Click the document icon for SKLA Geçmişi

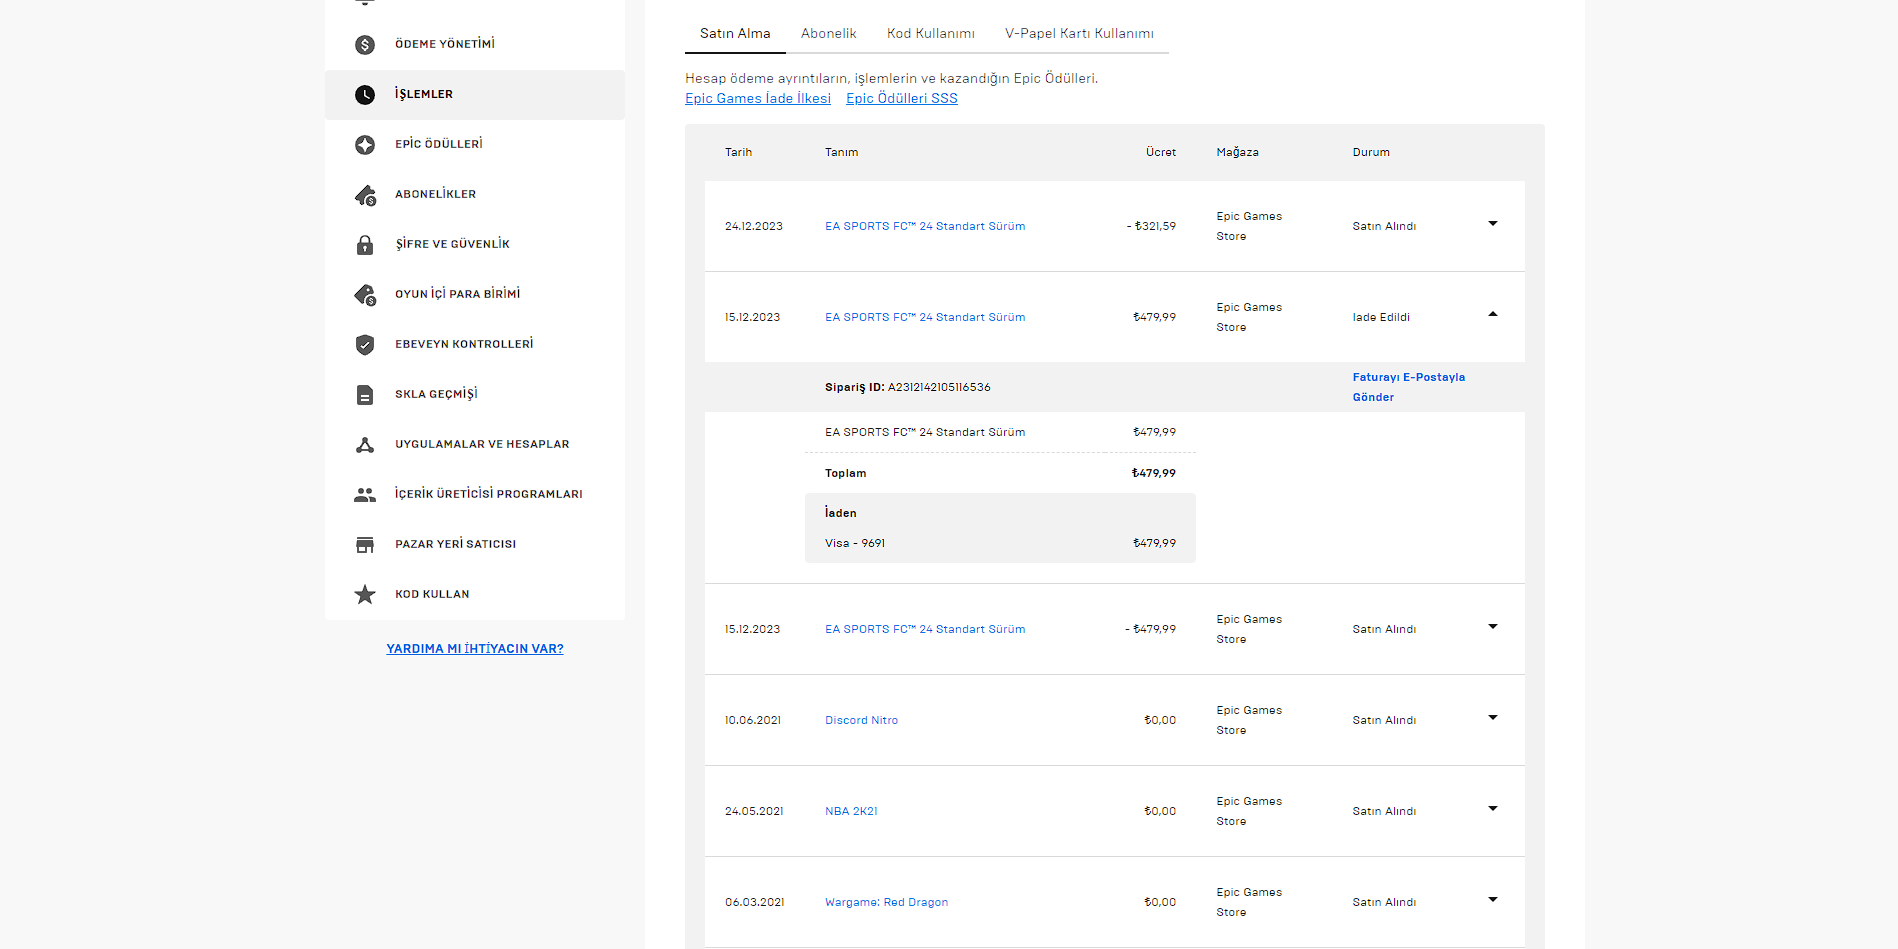(x=365, y=395)
